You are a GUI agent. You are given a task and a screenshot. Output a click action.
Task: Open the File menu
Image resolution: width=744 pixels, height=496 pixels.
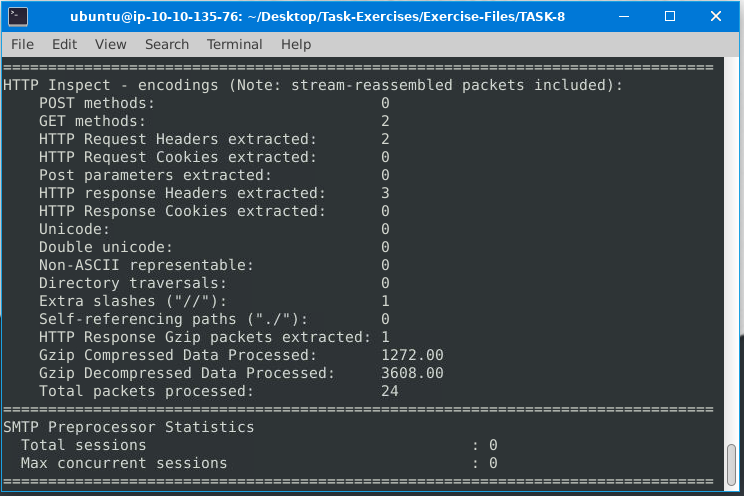[x=22, y=44]
